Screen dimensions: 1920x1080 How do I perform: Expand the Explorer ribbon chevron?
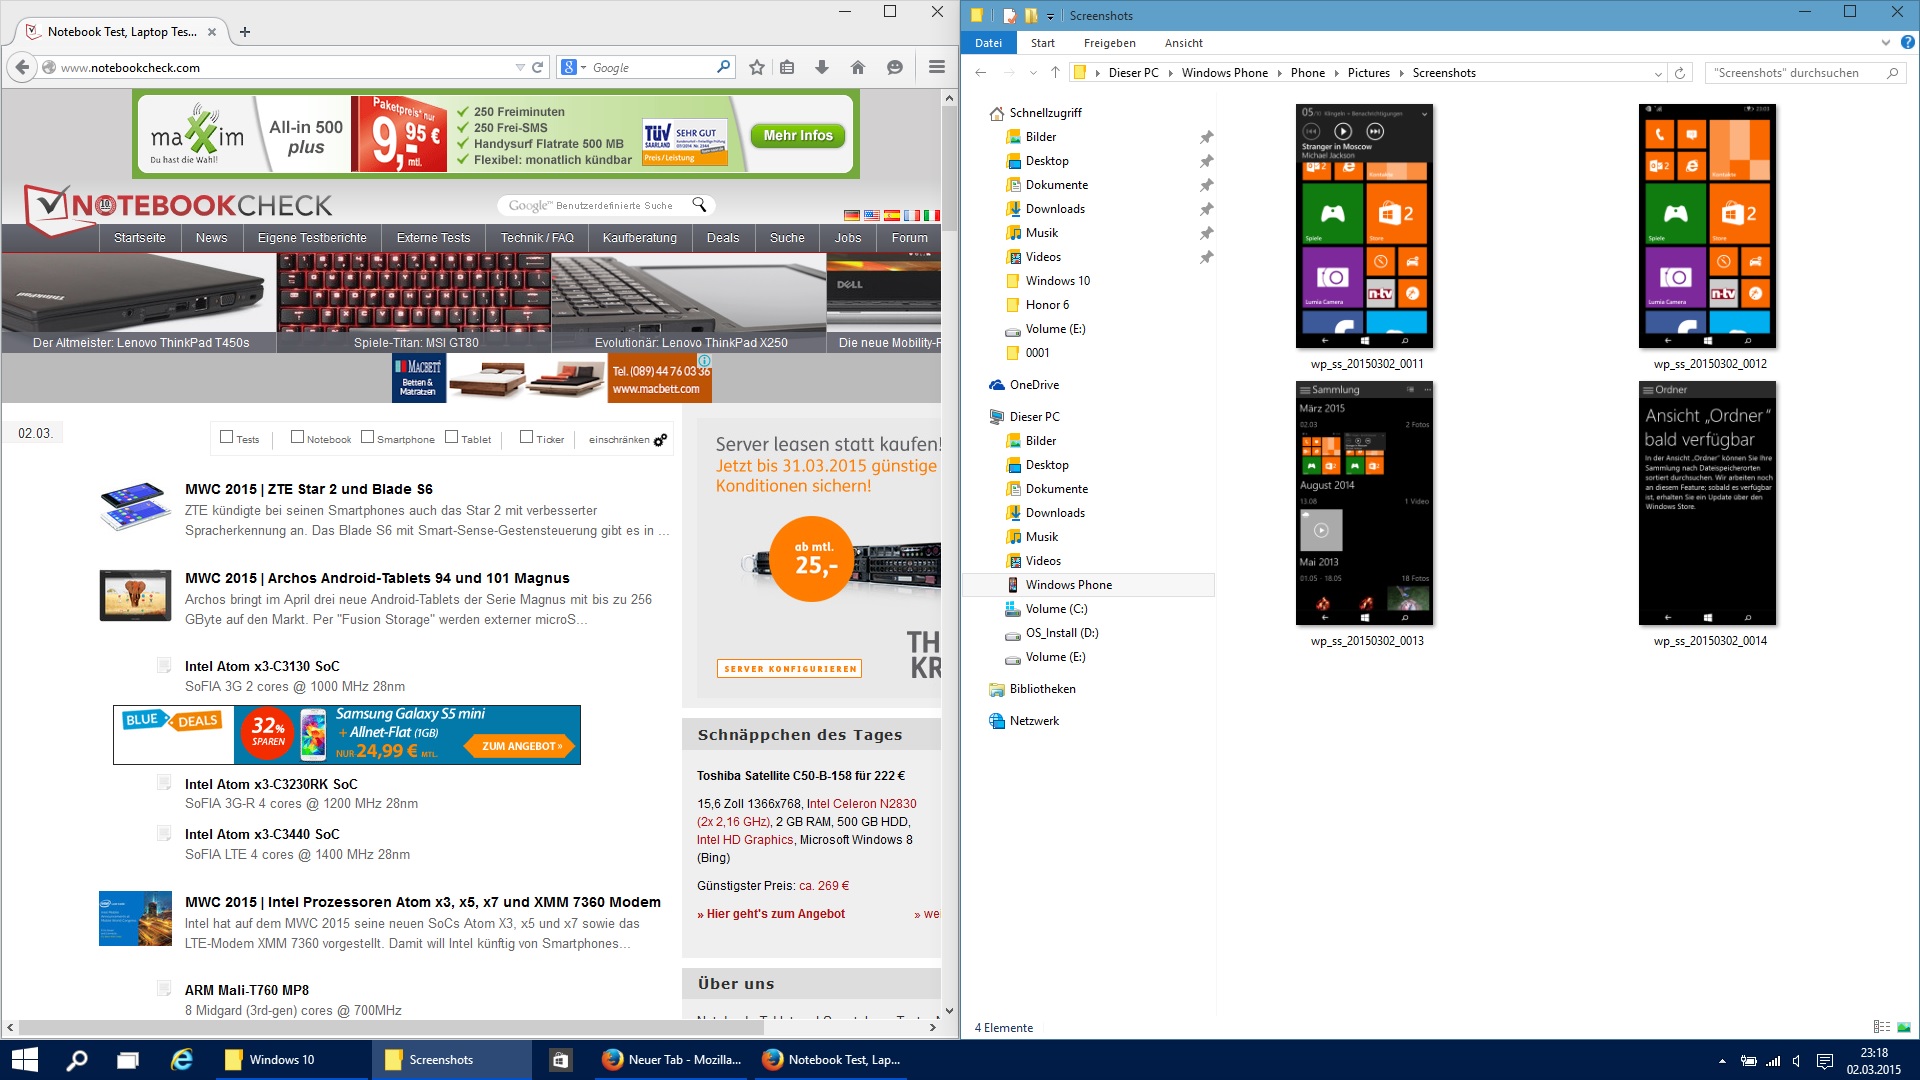pos(1886,42)
